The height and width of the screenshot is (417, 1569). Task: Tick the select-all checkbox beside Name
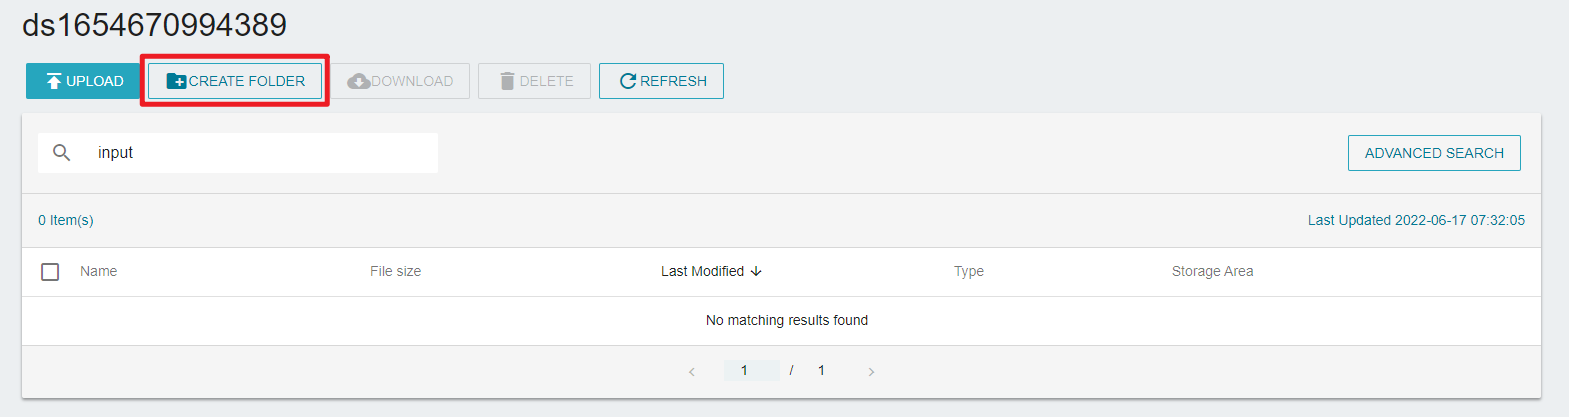tap(50, 272)
